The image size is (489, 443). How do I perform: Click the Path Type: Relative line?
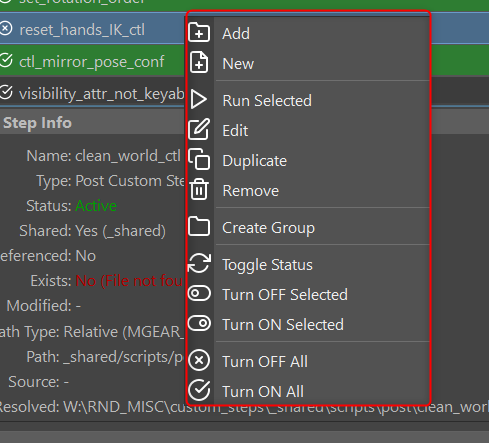click(92, 332)
